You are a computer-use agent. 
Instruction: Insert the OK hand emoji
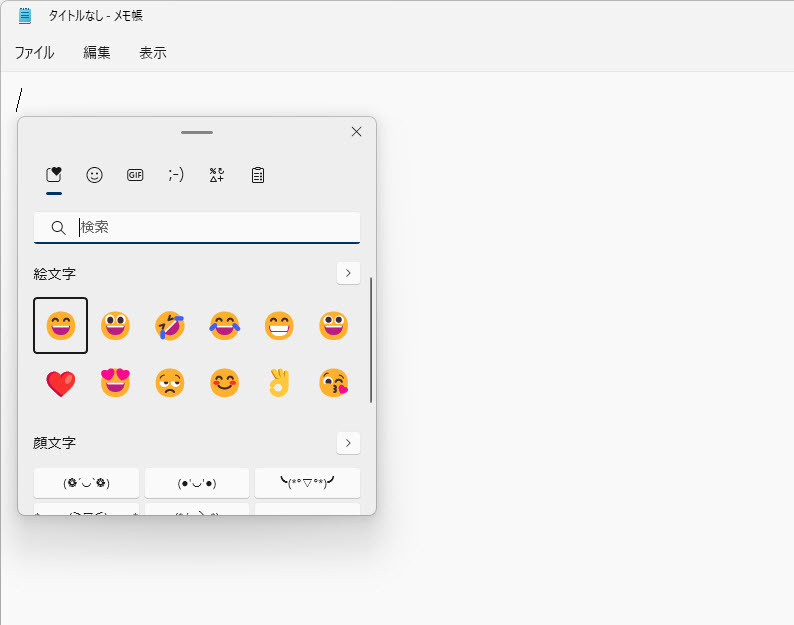click(278, 383)
